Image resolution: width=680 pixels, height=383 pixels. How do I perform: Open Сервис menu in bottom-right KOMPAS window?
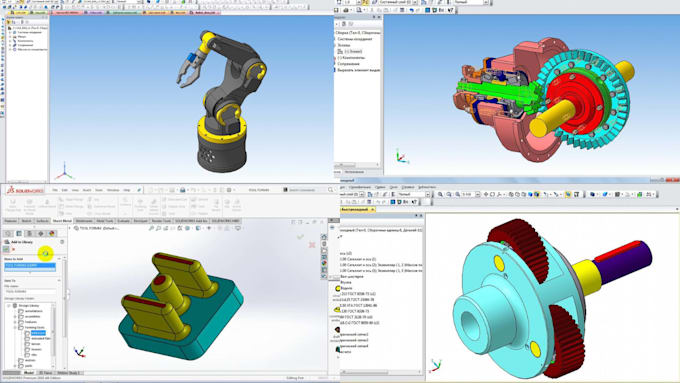click(x=380, y=187)
